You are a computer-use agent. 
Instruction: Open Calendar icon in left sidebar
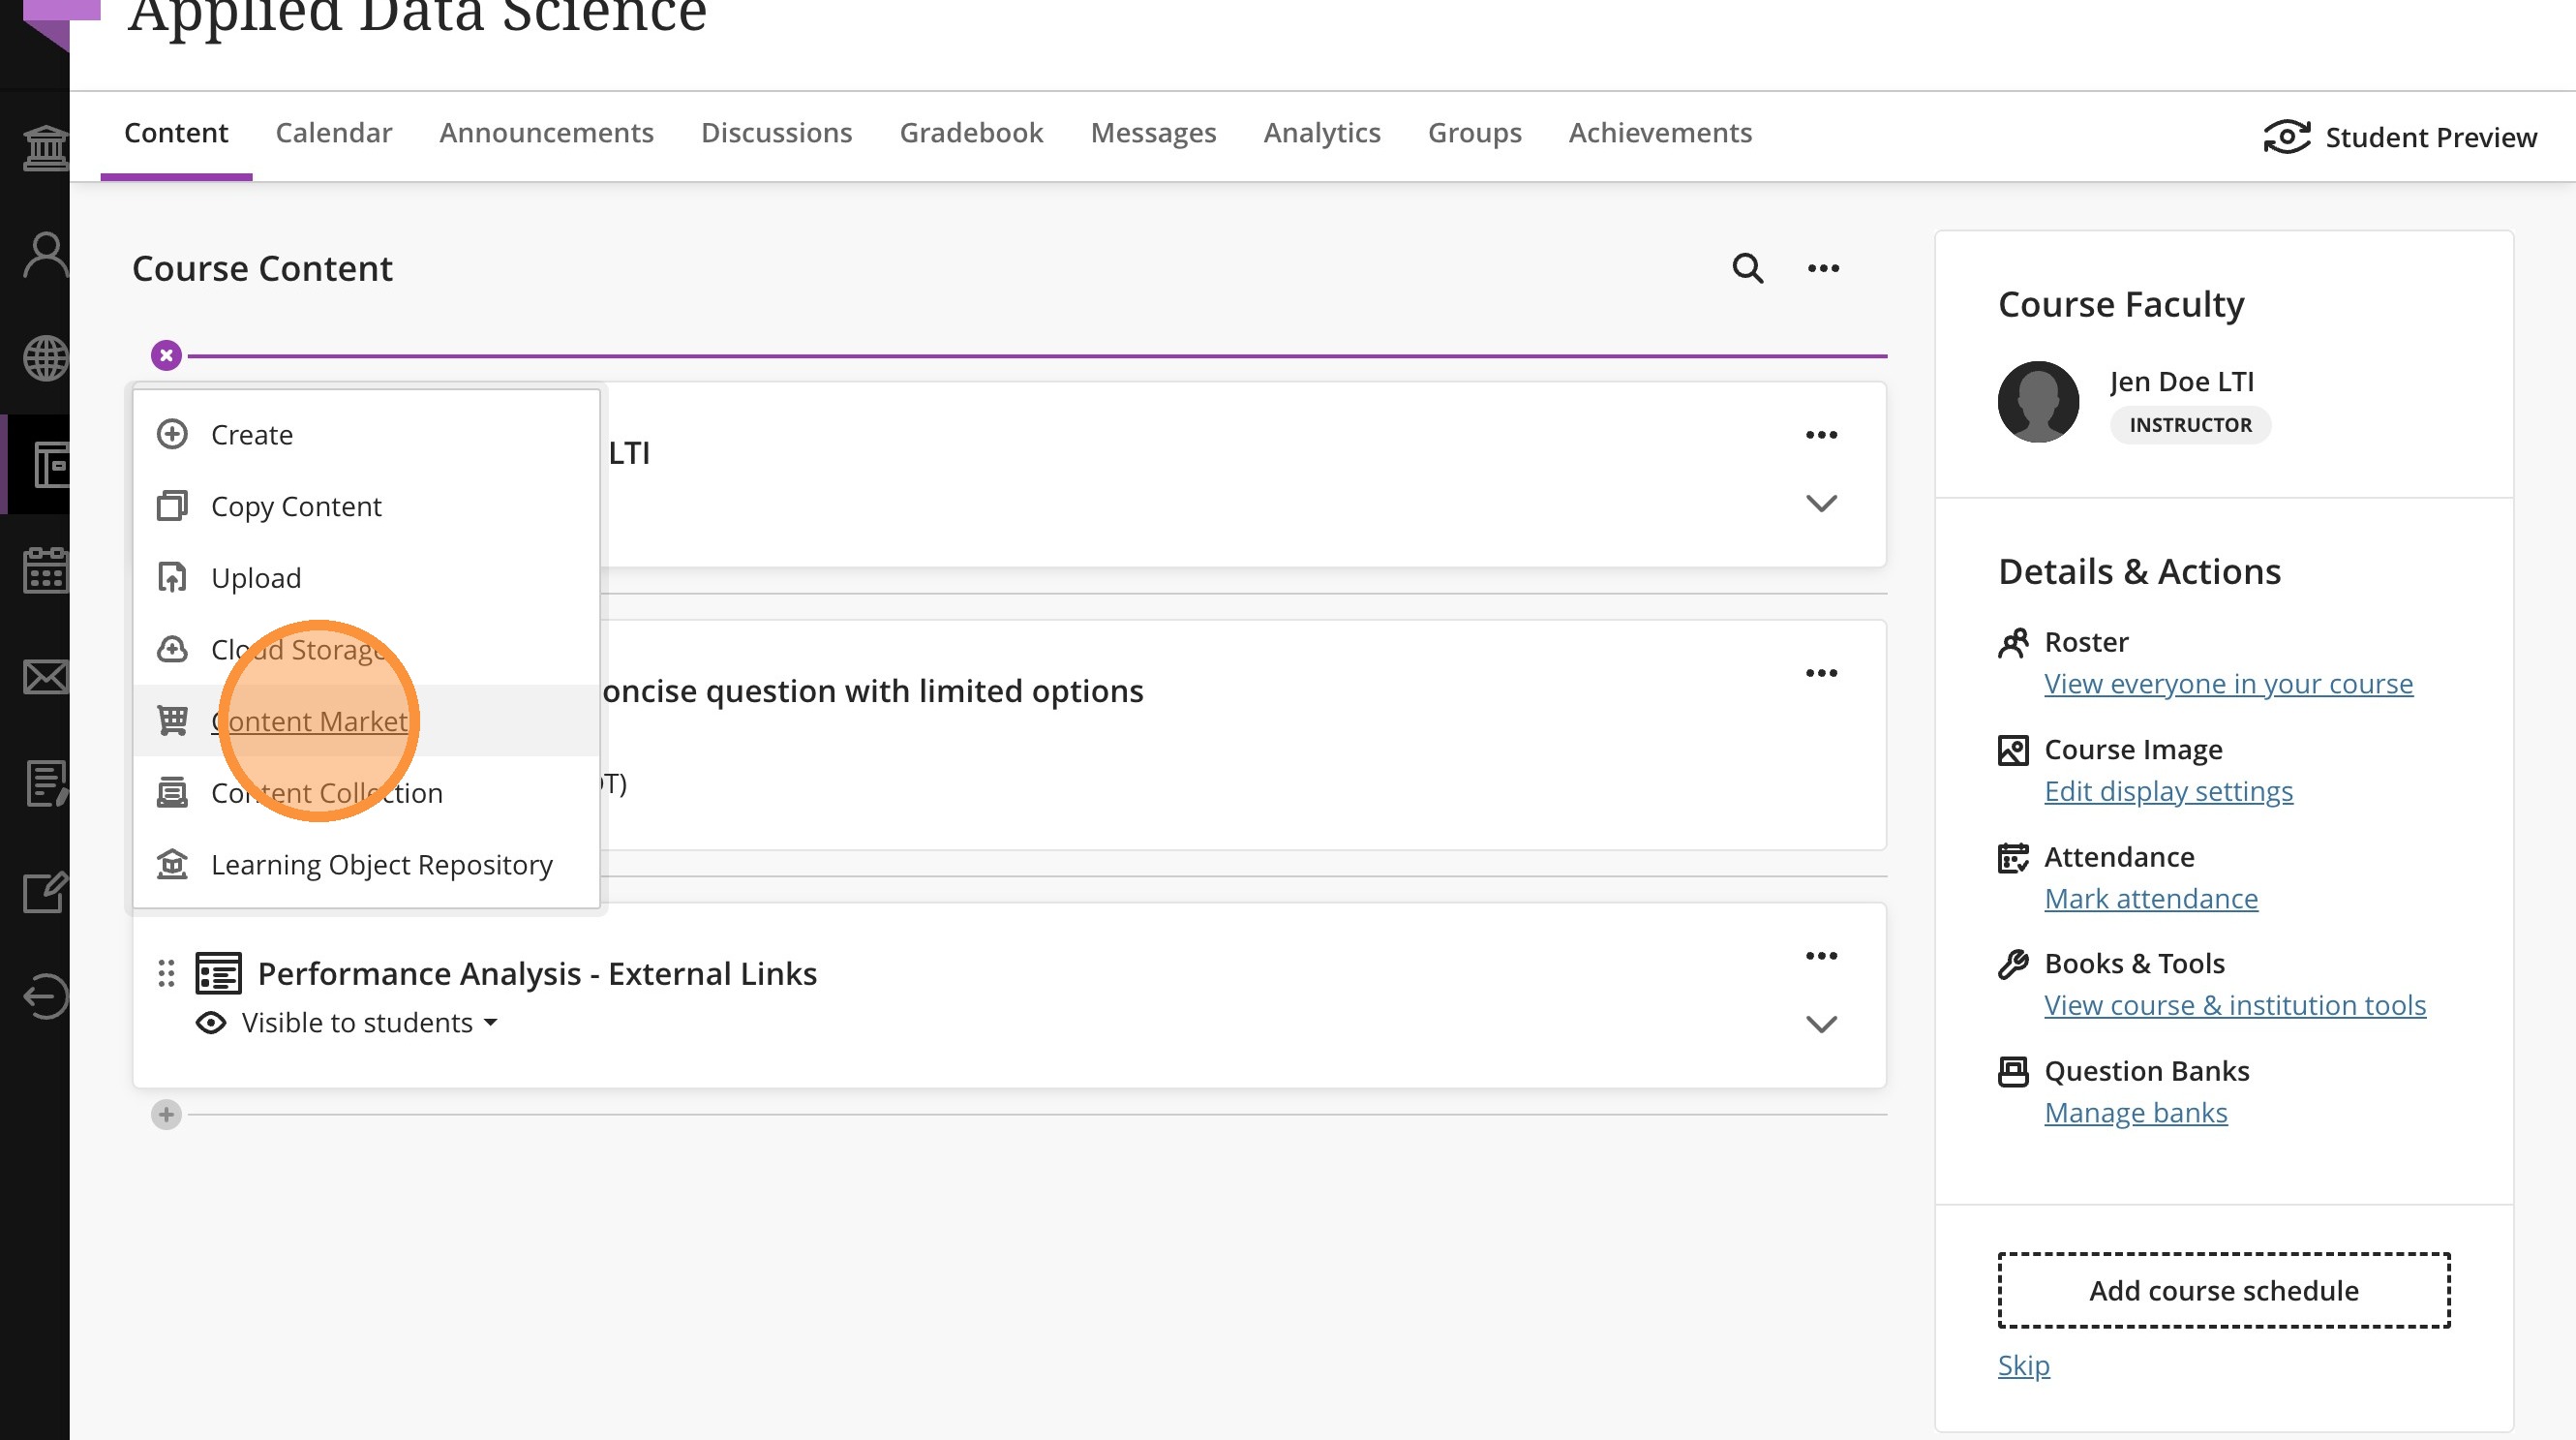pos(46,570)
